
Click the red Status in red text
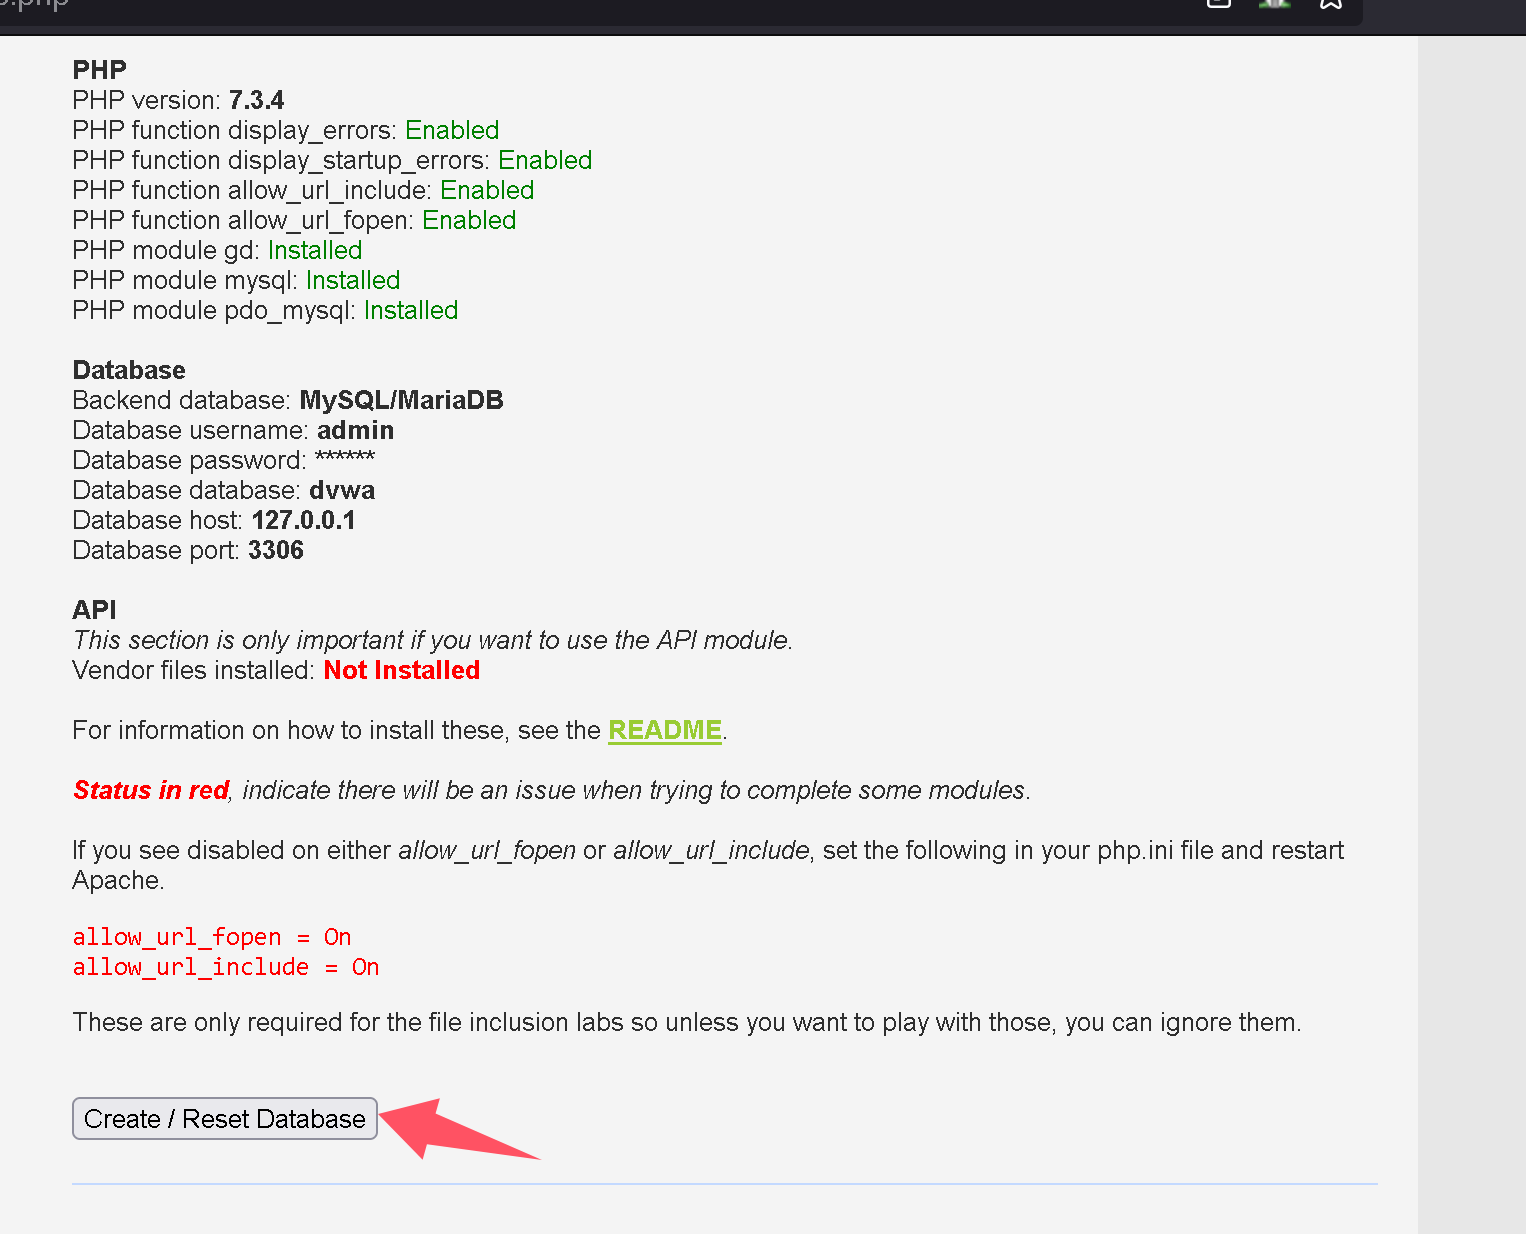[x=151, y=790]
